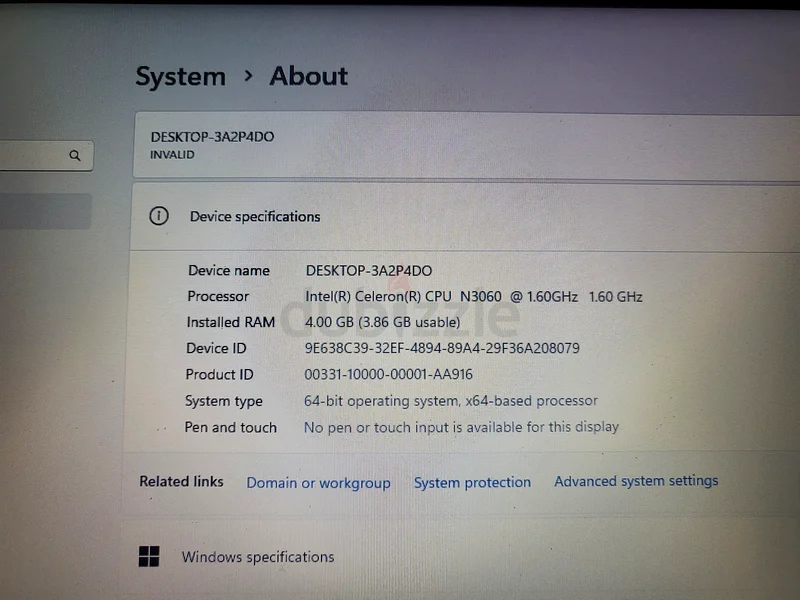Open System protection link
The height and width of the screenshot is (600, 800).
click(472, 482)
